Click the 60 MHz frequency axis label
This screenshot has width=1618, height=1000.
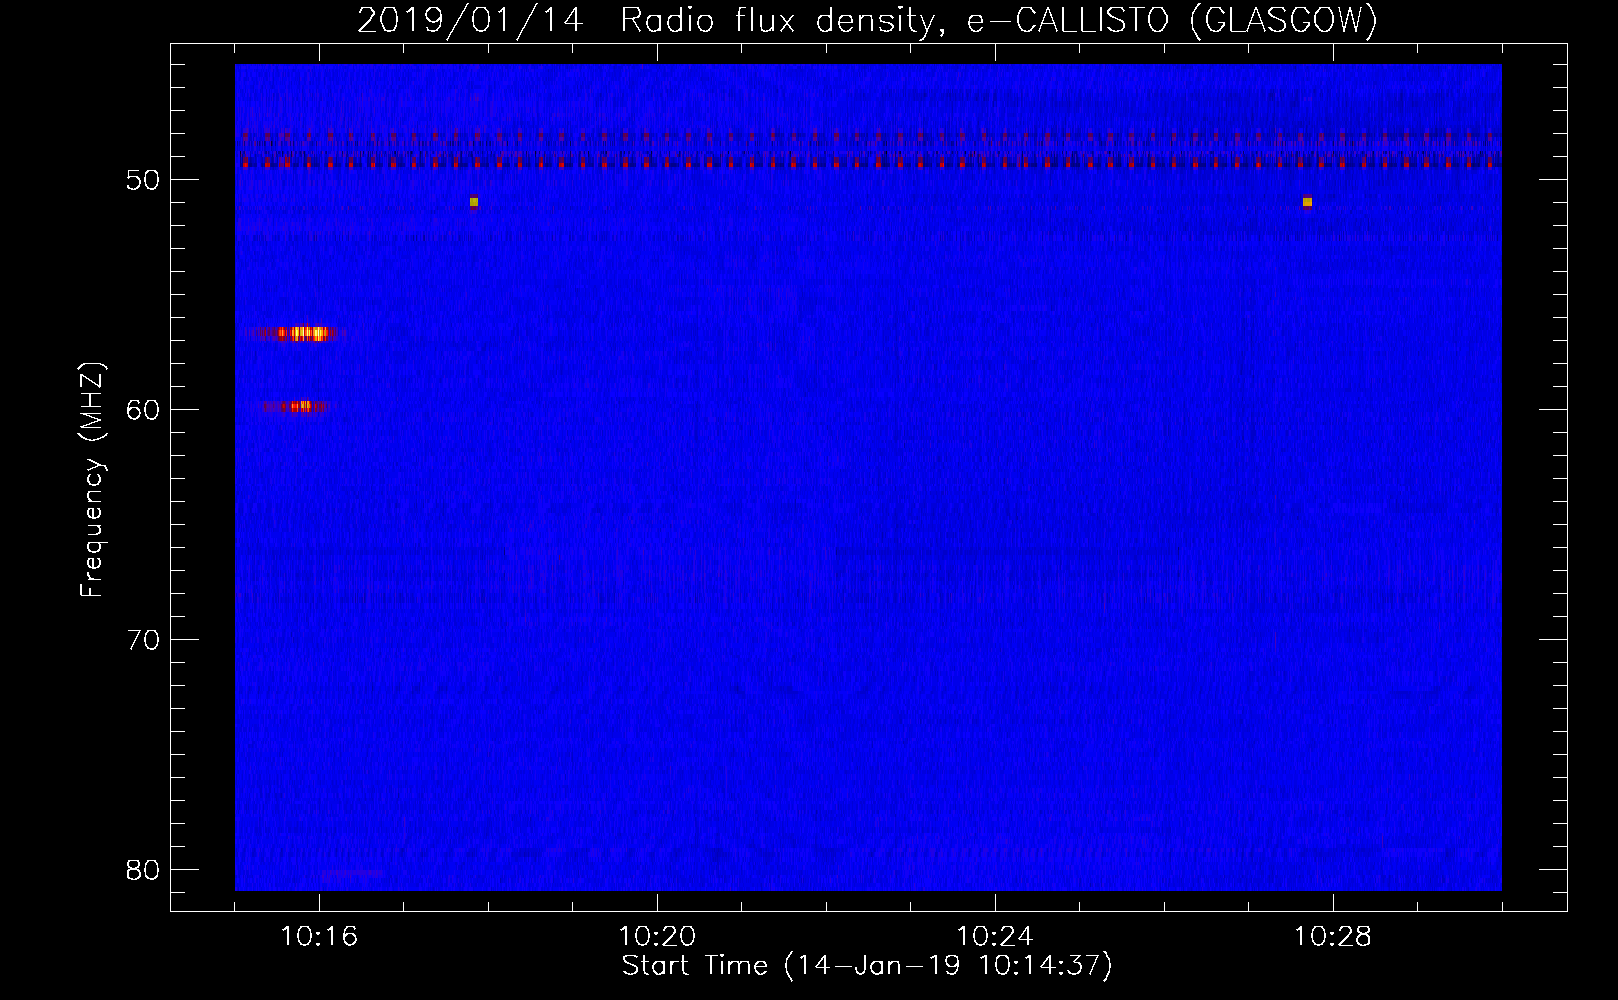pos(144,410)
